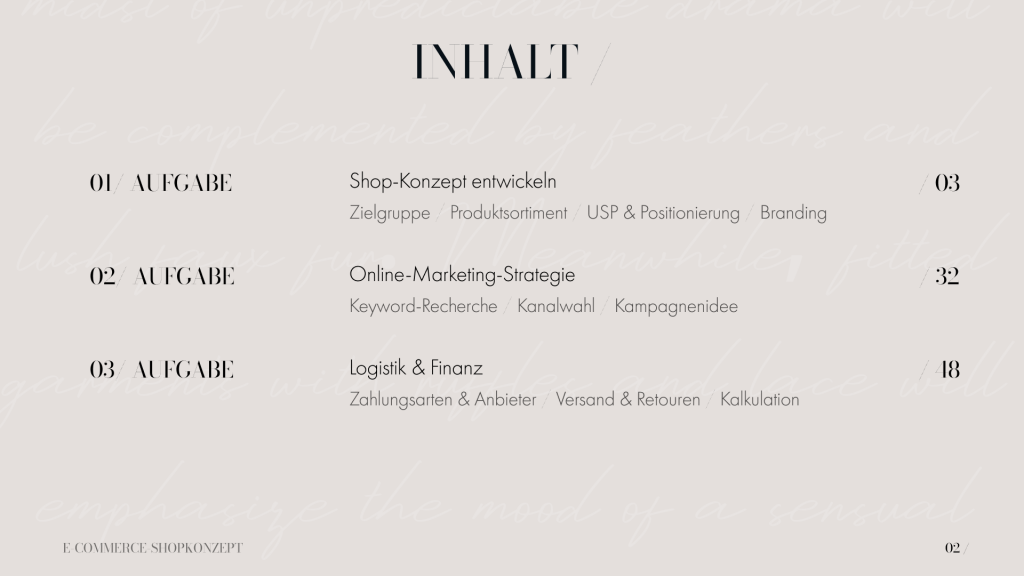Select the 03/ AUFGABE heading
Image resolution: width=1024 pixels, height=576 pixels.
point(162,370)
